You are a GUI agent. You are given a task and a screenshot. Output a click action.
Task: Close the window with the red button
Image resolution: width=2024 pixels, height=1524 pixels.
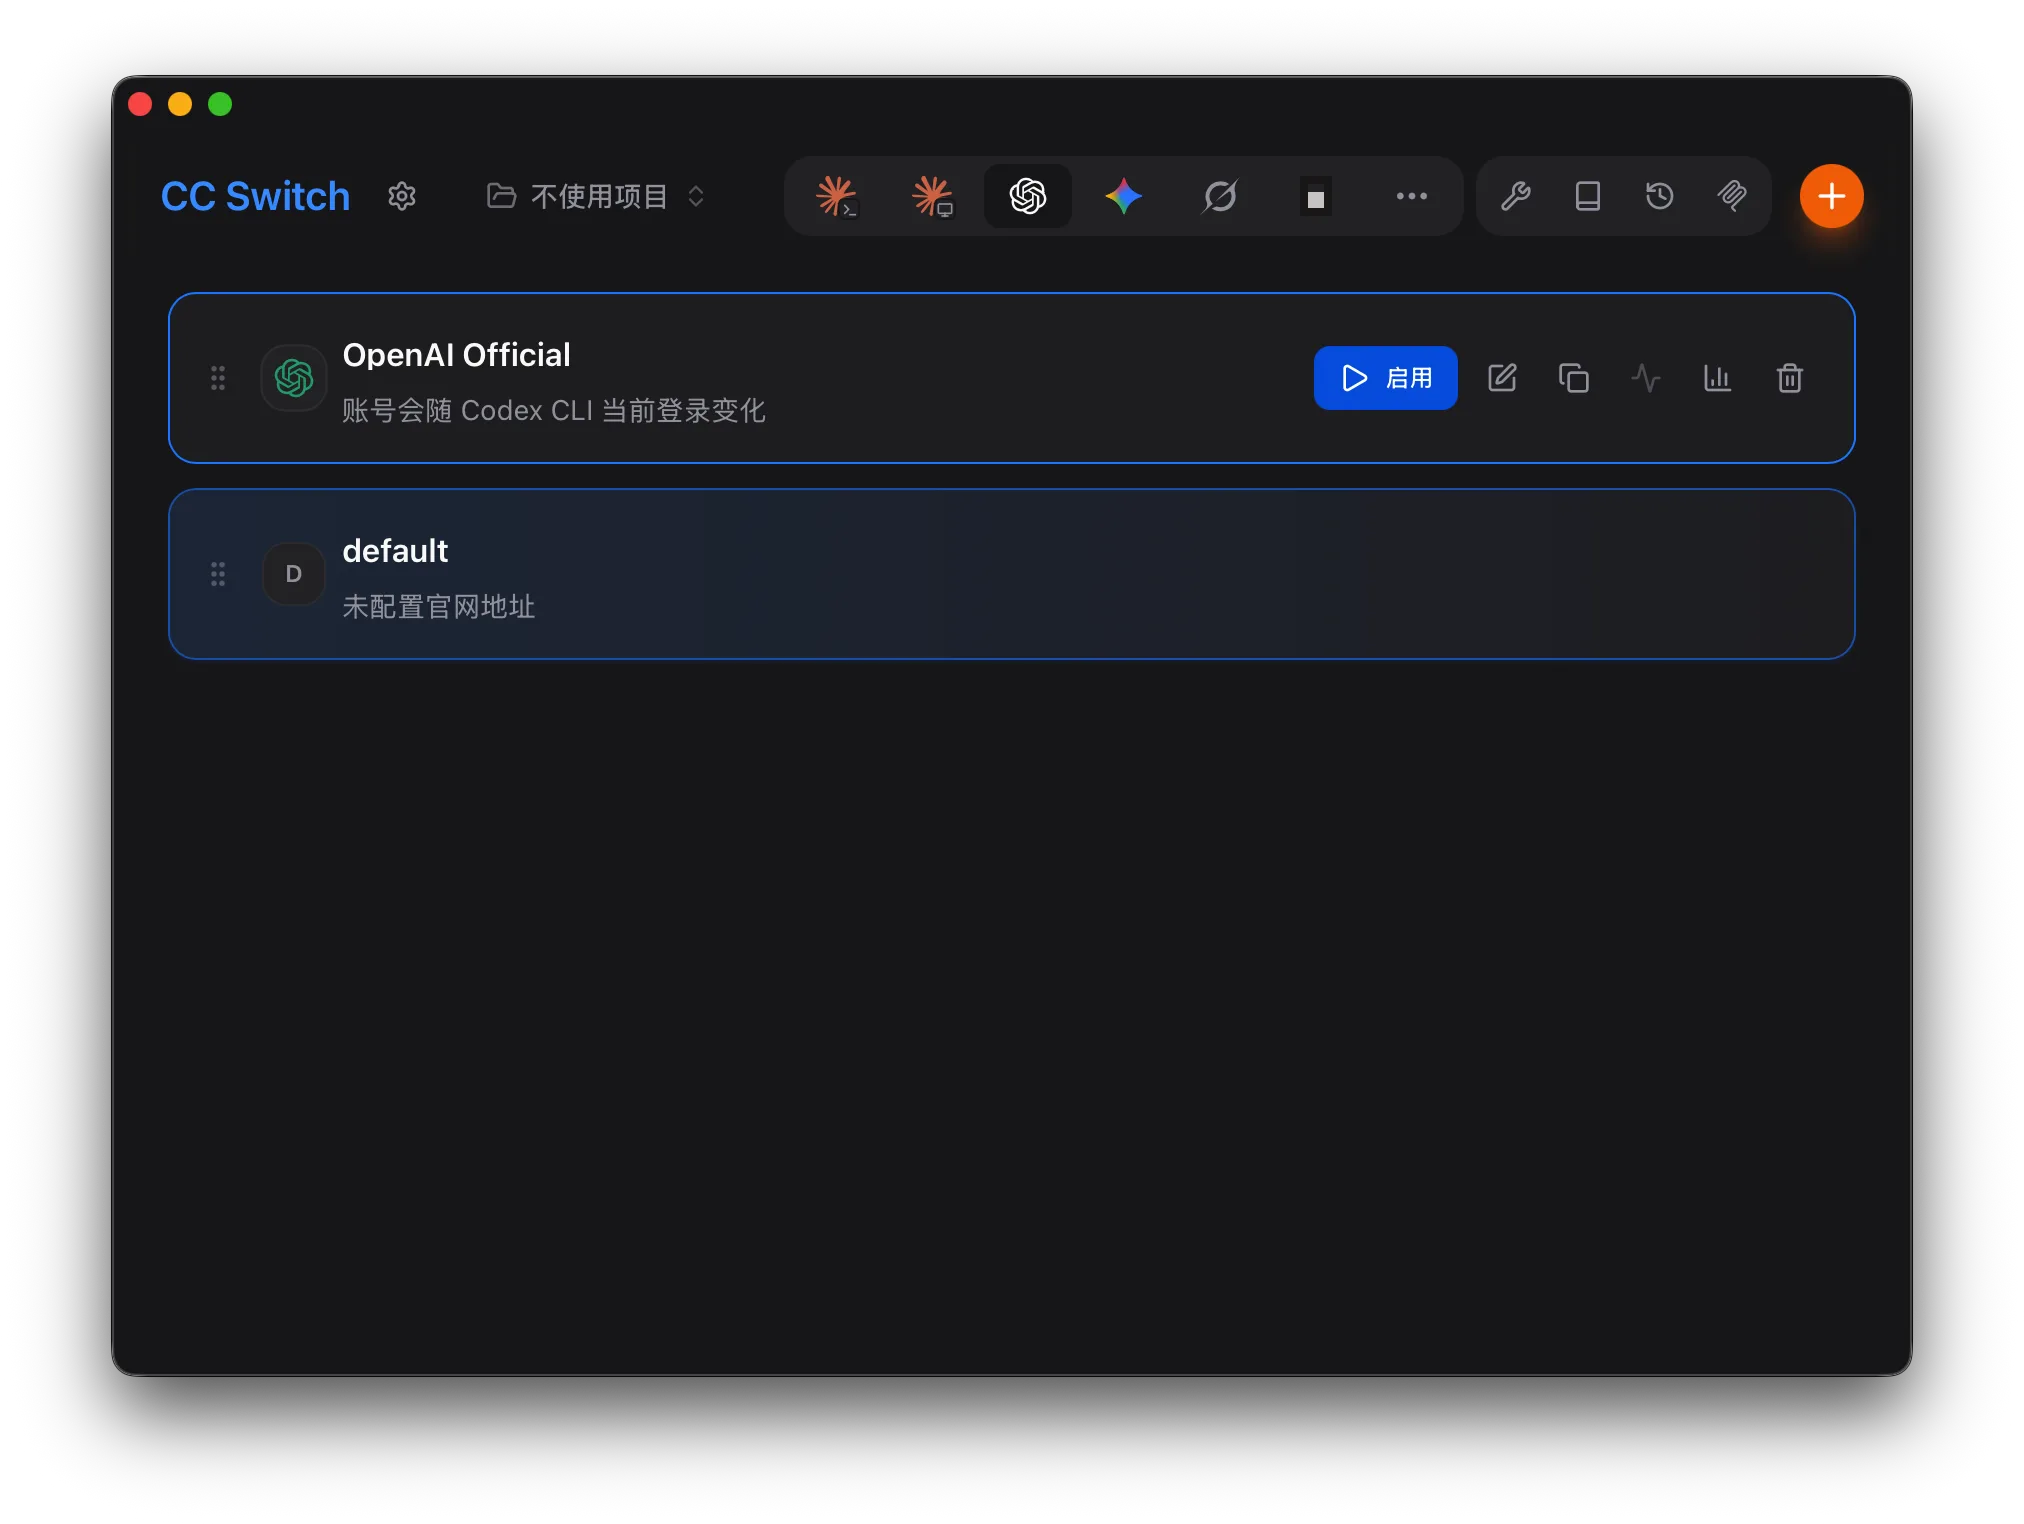pos(140,104)
